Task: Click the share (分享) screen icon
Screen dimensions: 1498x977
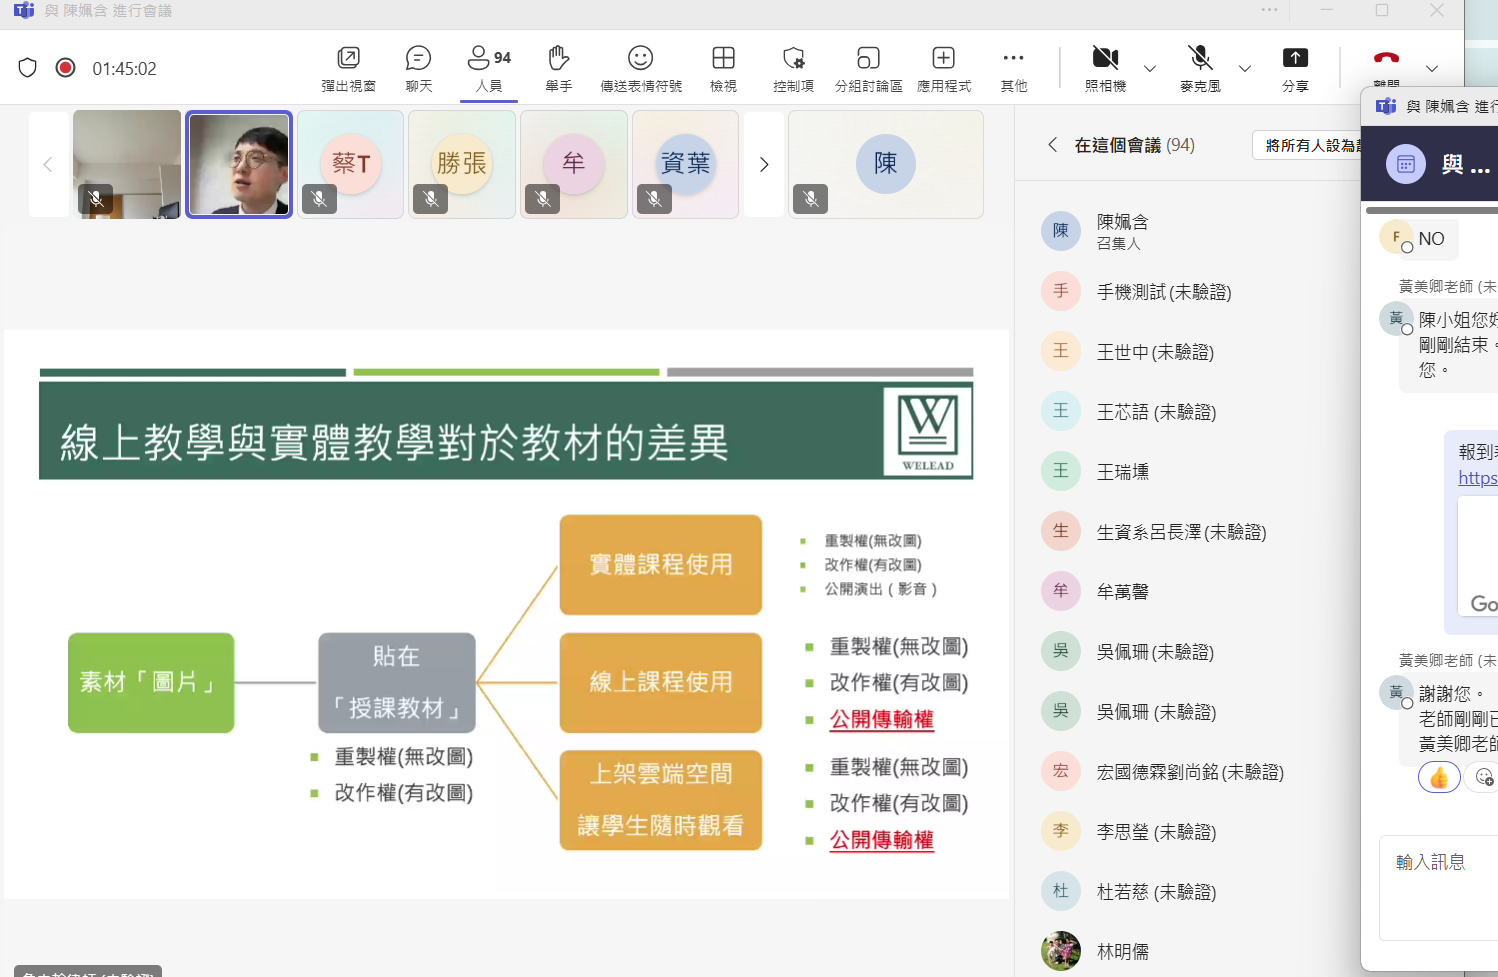Action: pos(1295,58)
